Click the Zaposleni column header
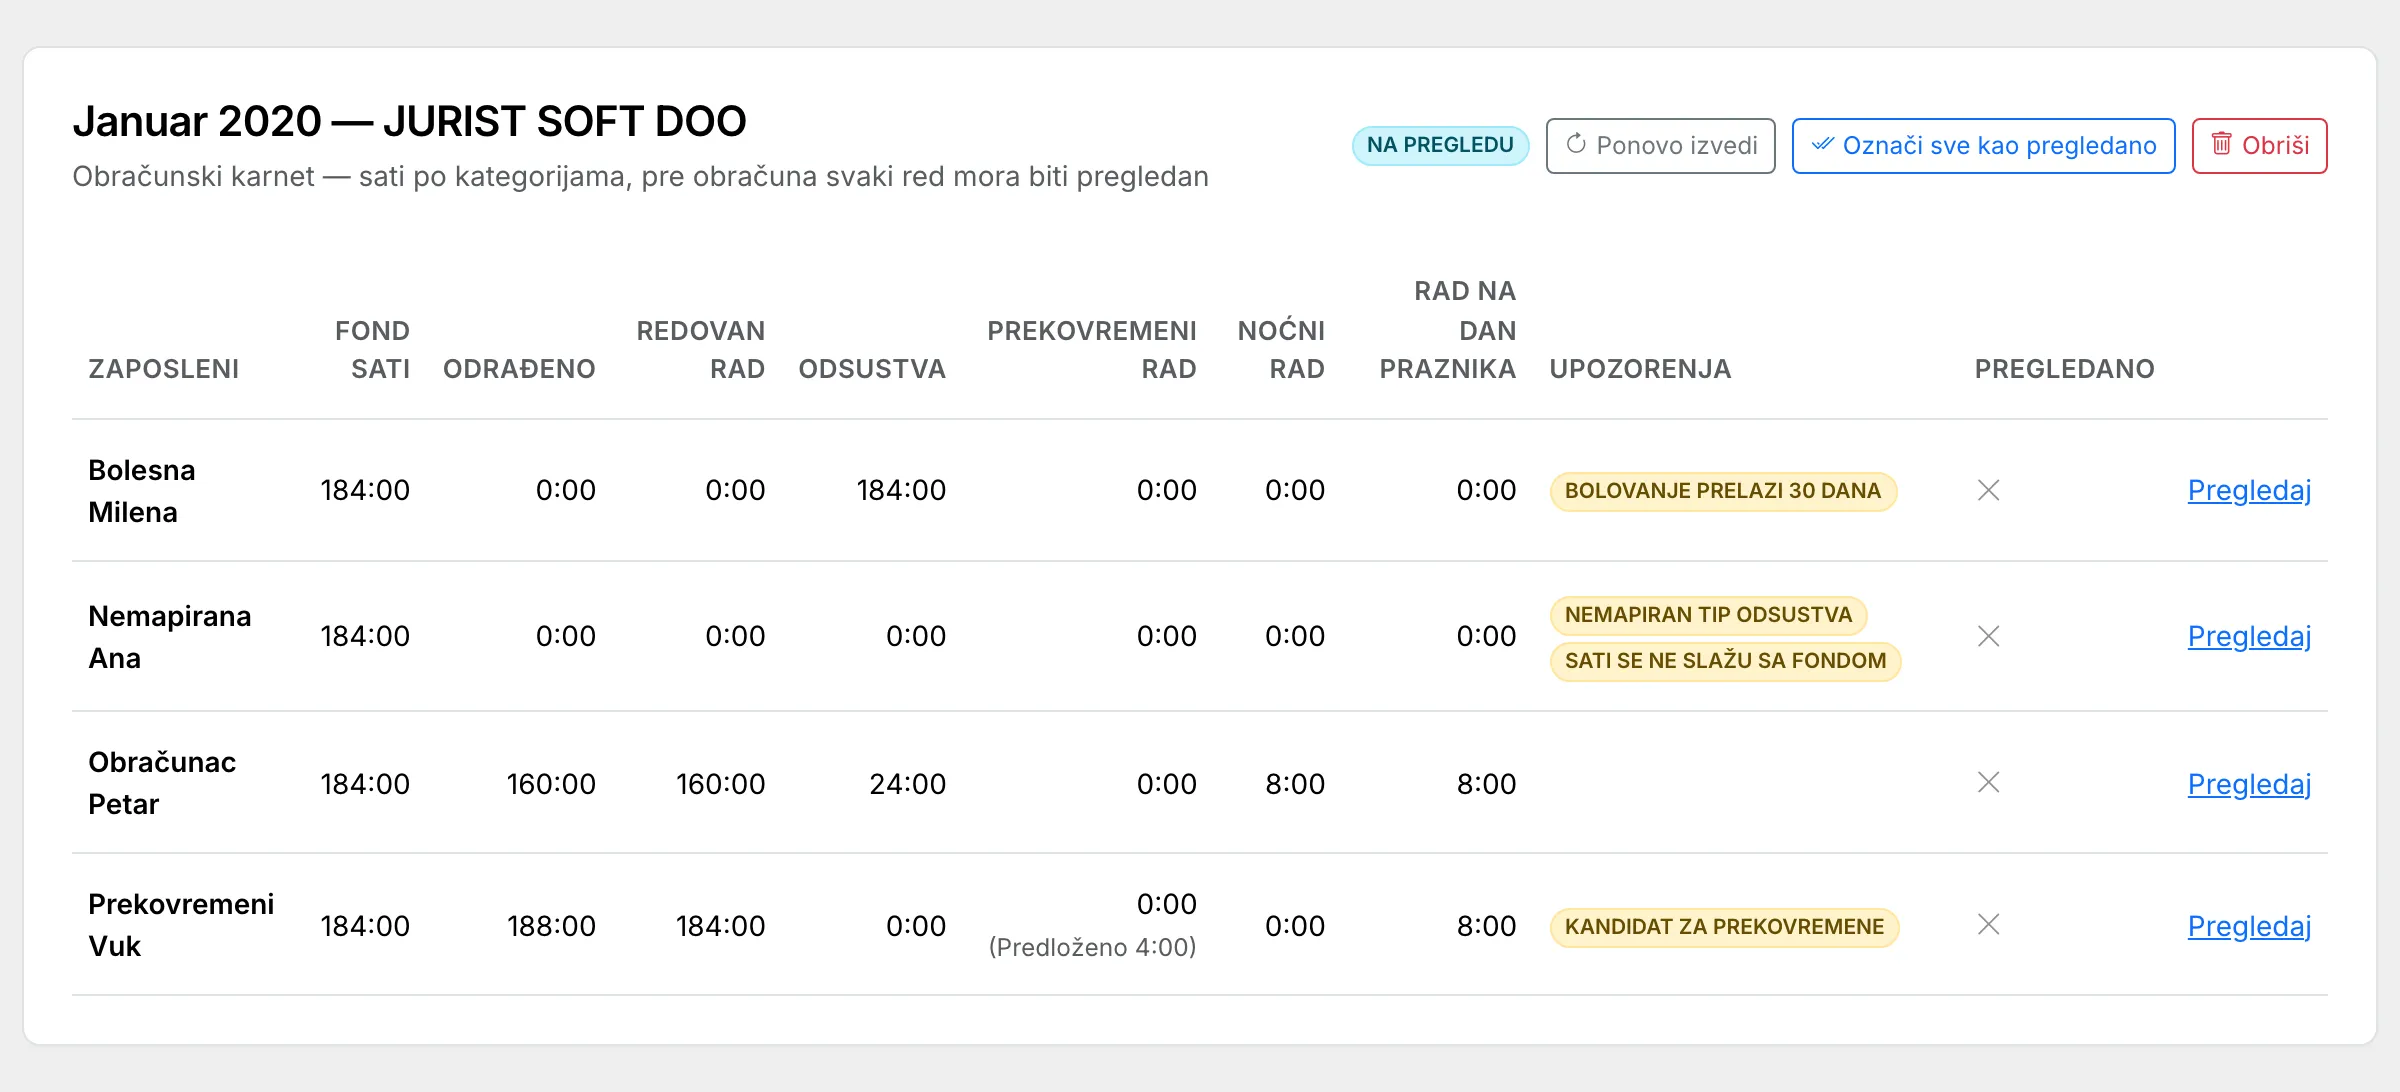Image resolution: width=2400 pixels, height=1092 pixels. 164,369
